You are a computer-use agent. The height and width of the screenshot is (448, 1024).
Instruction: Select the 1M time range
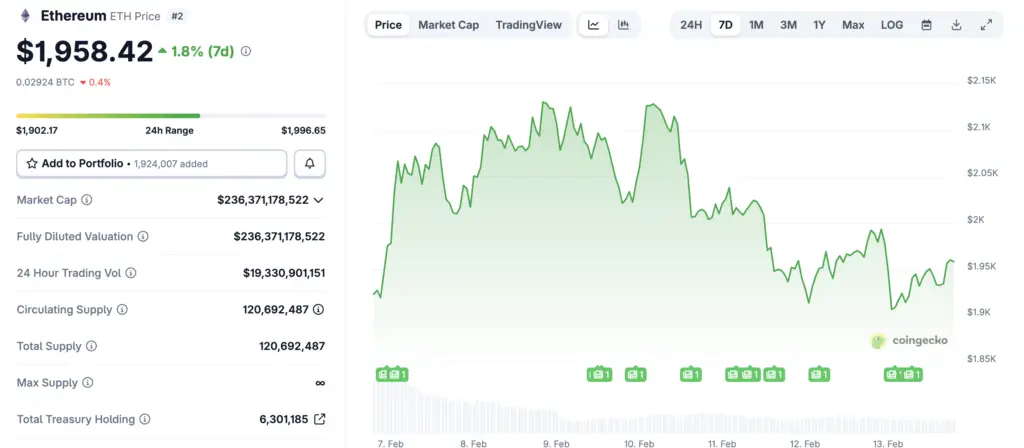756,25
